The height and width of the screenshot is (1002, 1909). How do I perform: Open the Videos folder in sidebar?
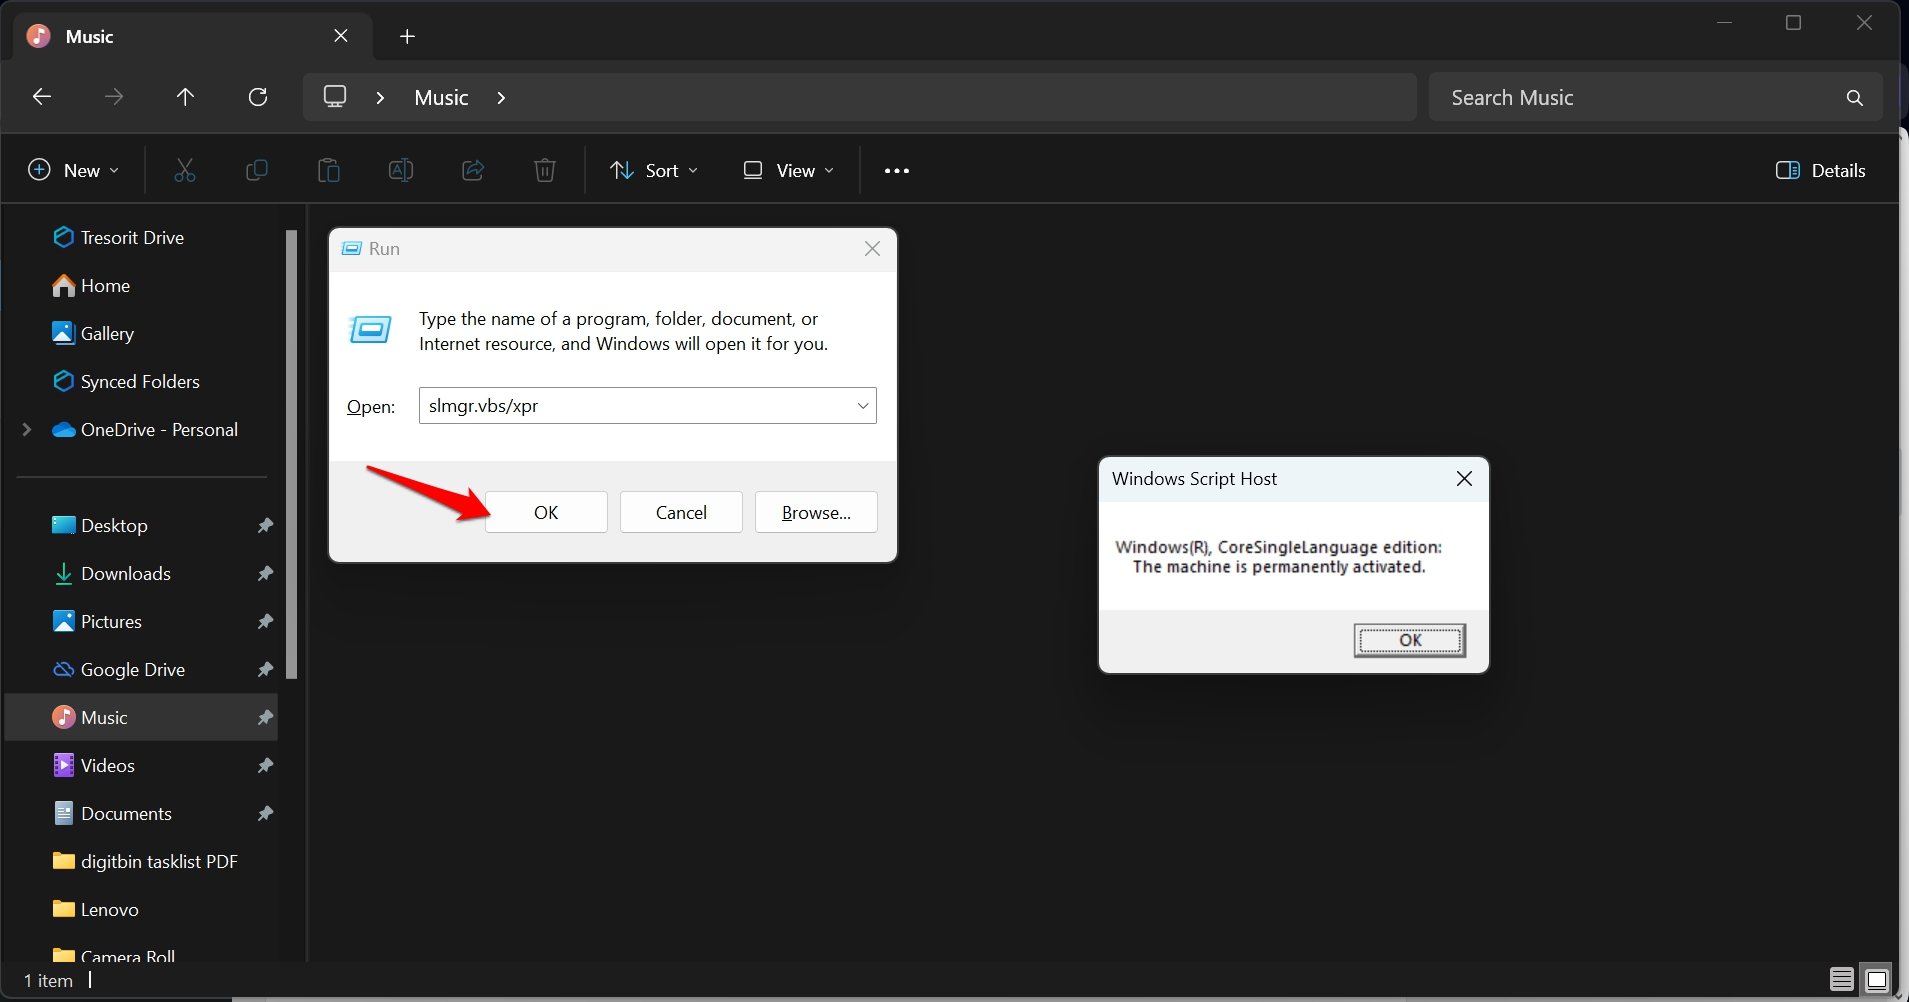tap(93, 765)
